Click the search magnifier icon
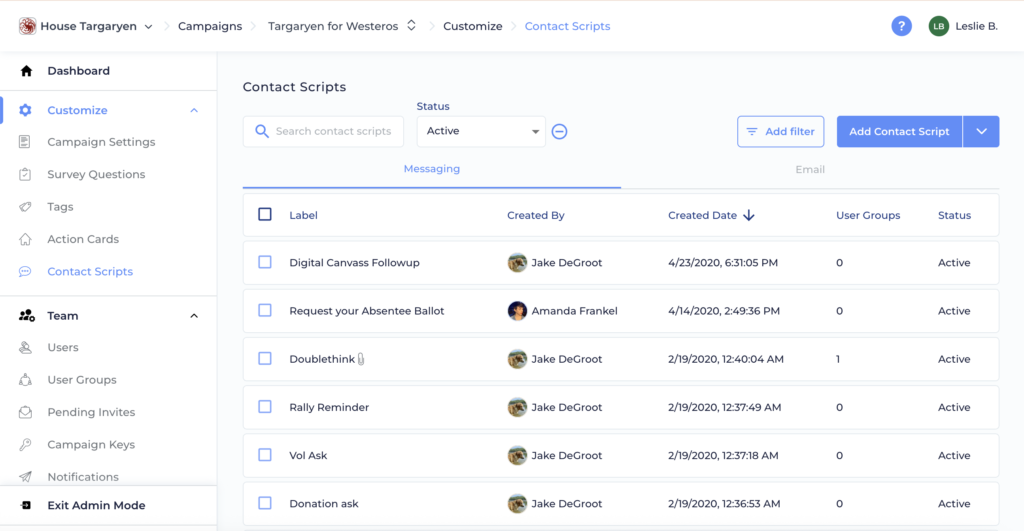Screen dimensions: 1024x531 point(262,131)
